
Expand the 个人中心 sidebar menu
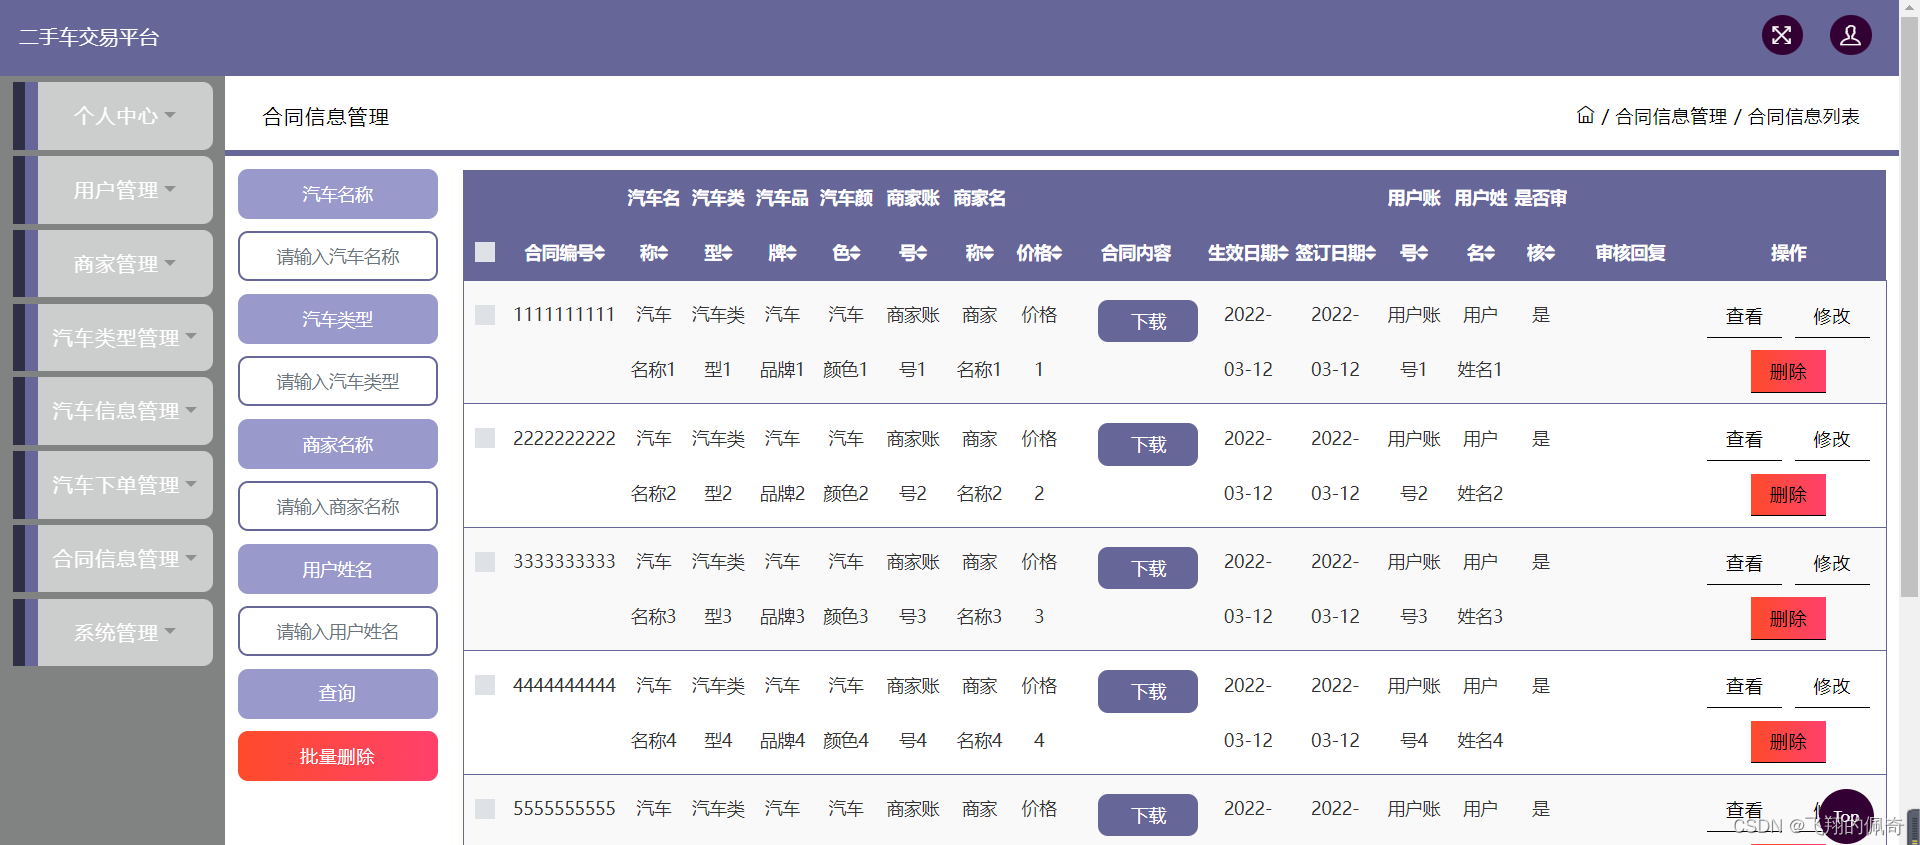(x=124, y=116)
